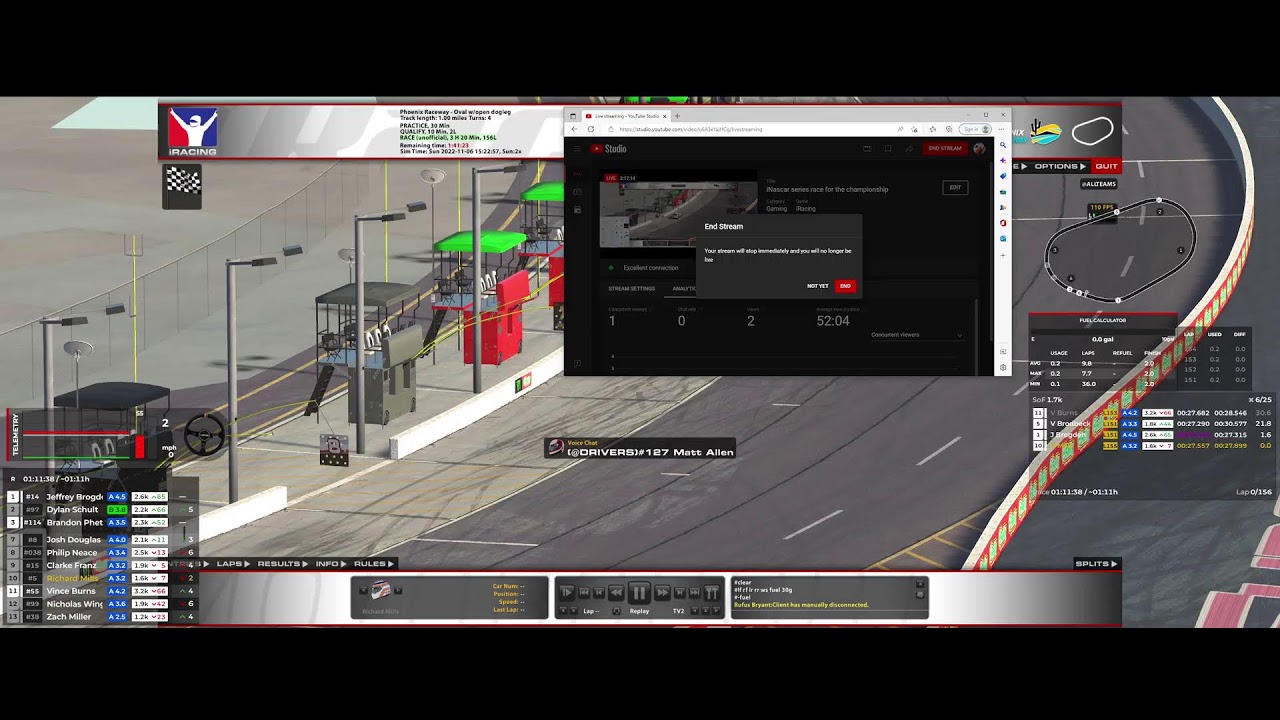Rewind the replay

pyautogui.click(x=616, y=592)
